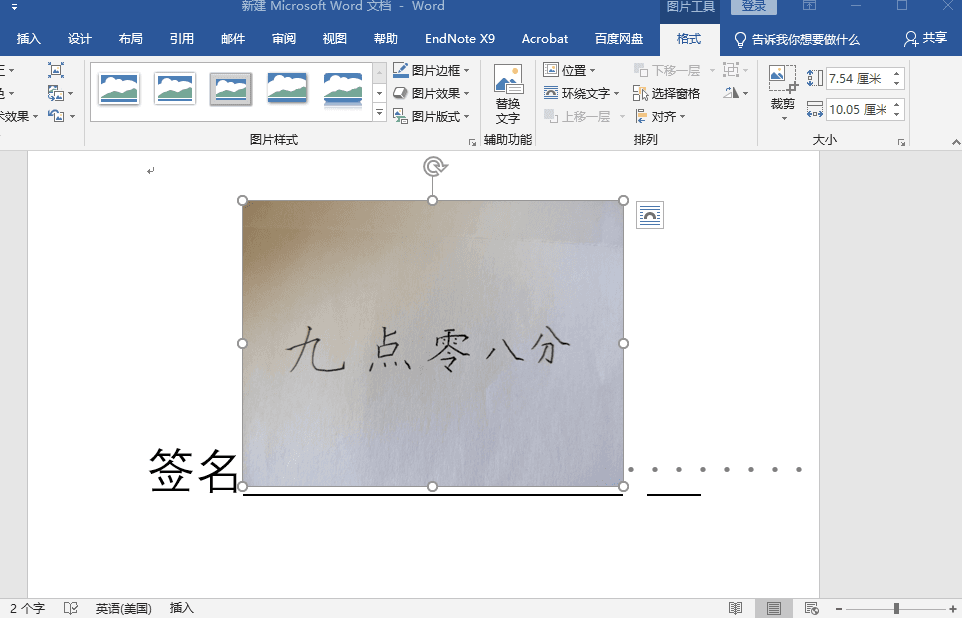Viewport: 962px width, 618px height.
Task: Switch to Read Mode view
Action: [736, 608]
